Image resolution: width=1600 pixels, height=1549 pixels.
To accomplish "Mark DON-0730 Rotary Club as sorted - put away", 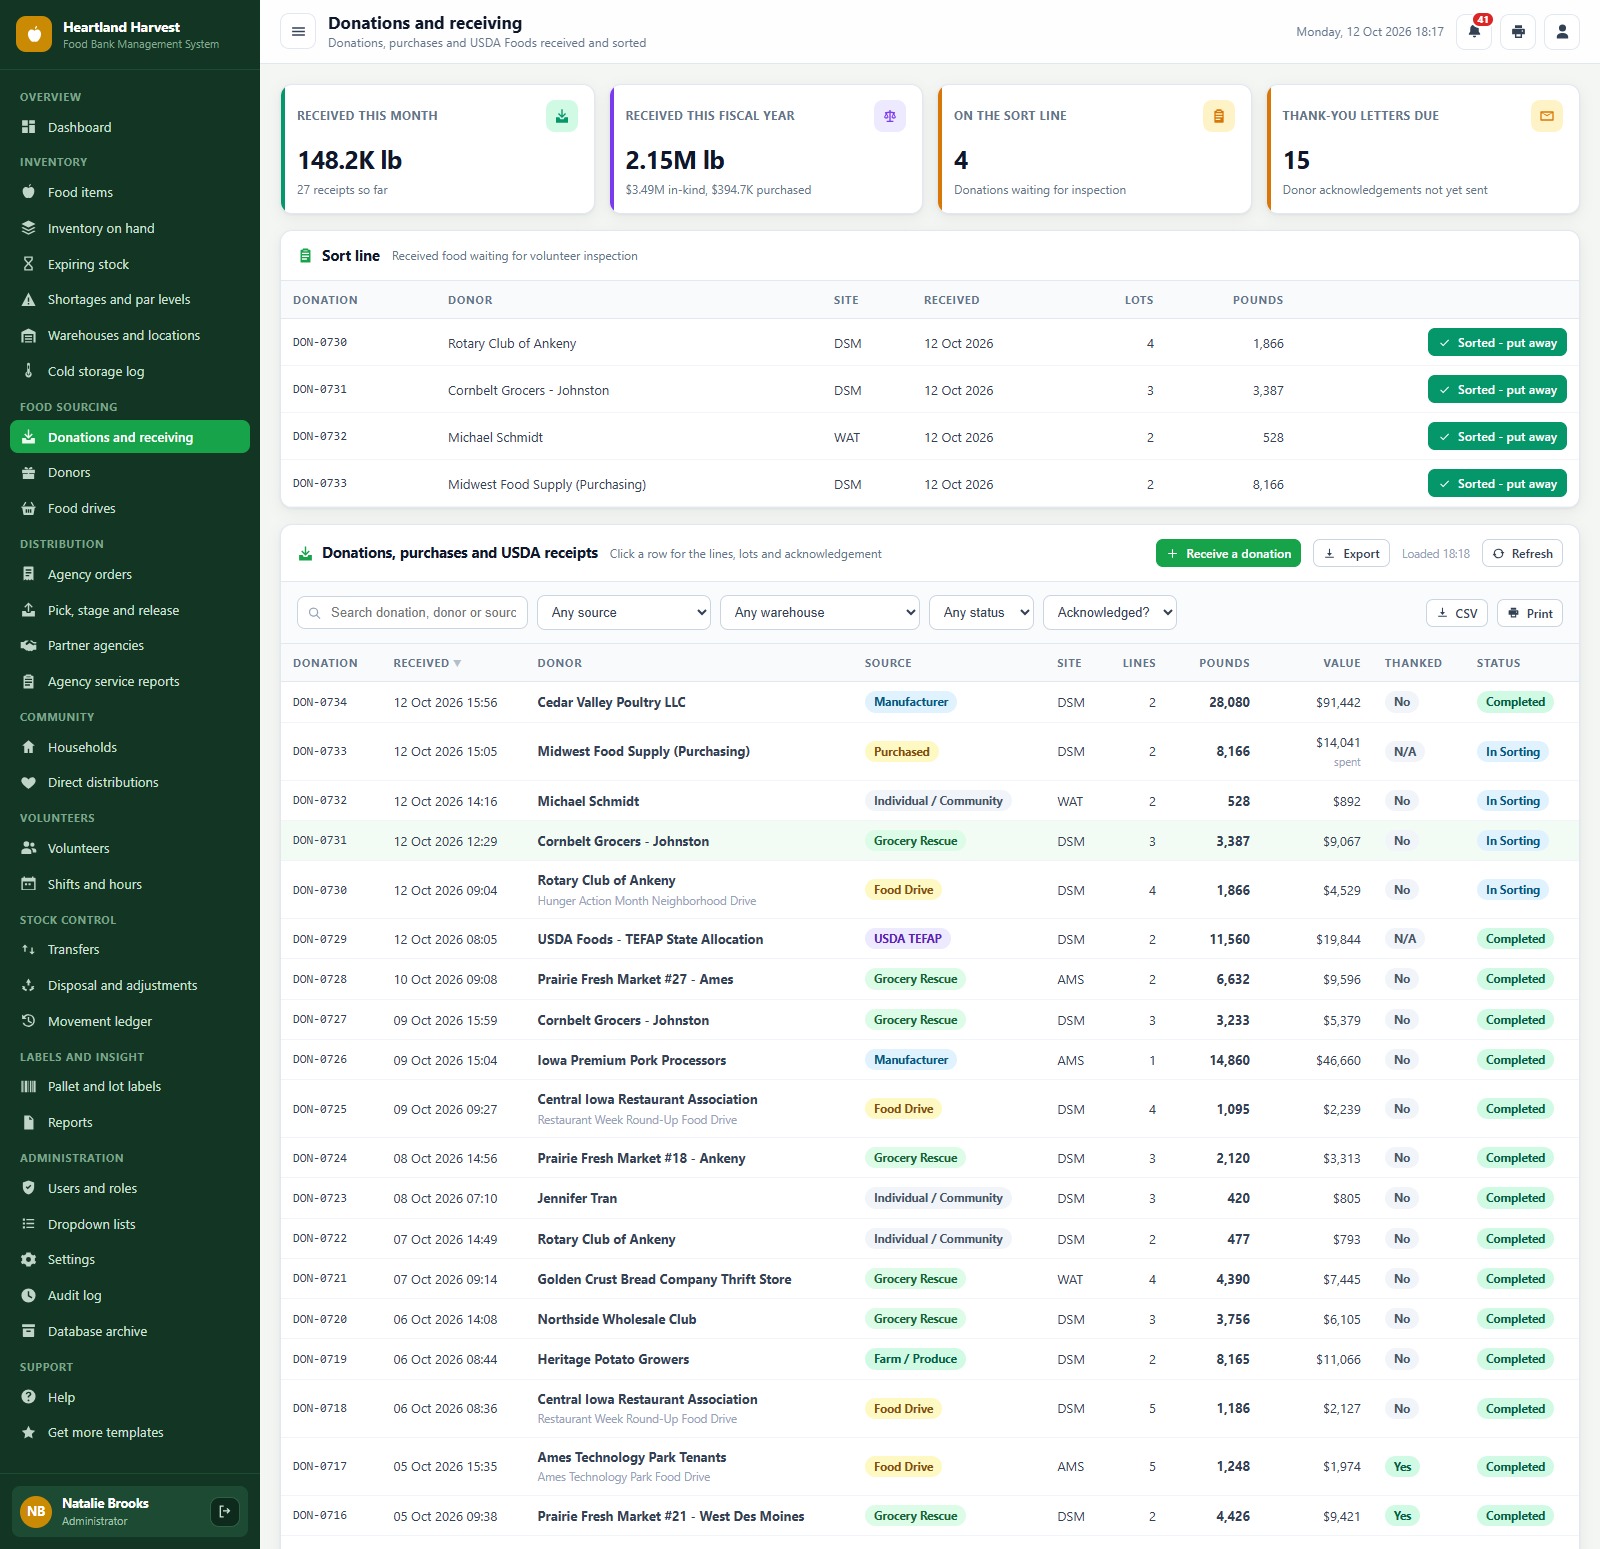I will [x=1497, y=343].
